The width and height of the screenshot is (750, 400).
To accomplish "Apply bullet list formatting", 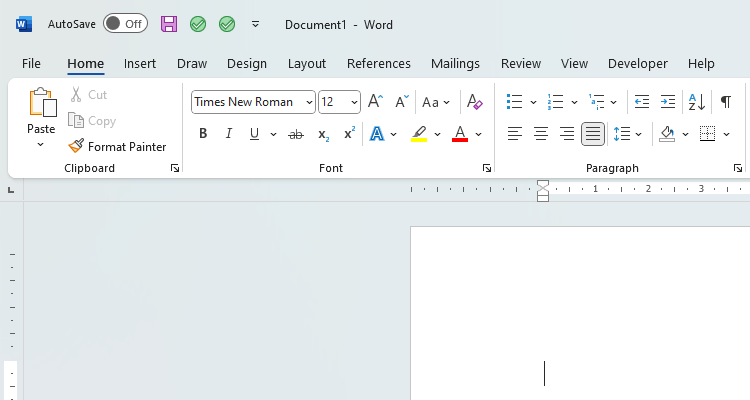I will [x=515, y=101].
